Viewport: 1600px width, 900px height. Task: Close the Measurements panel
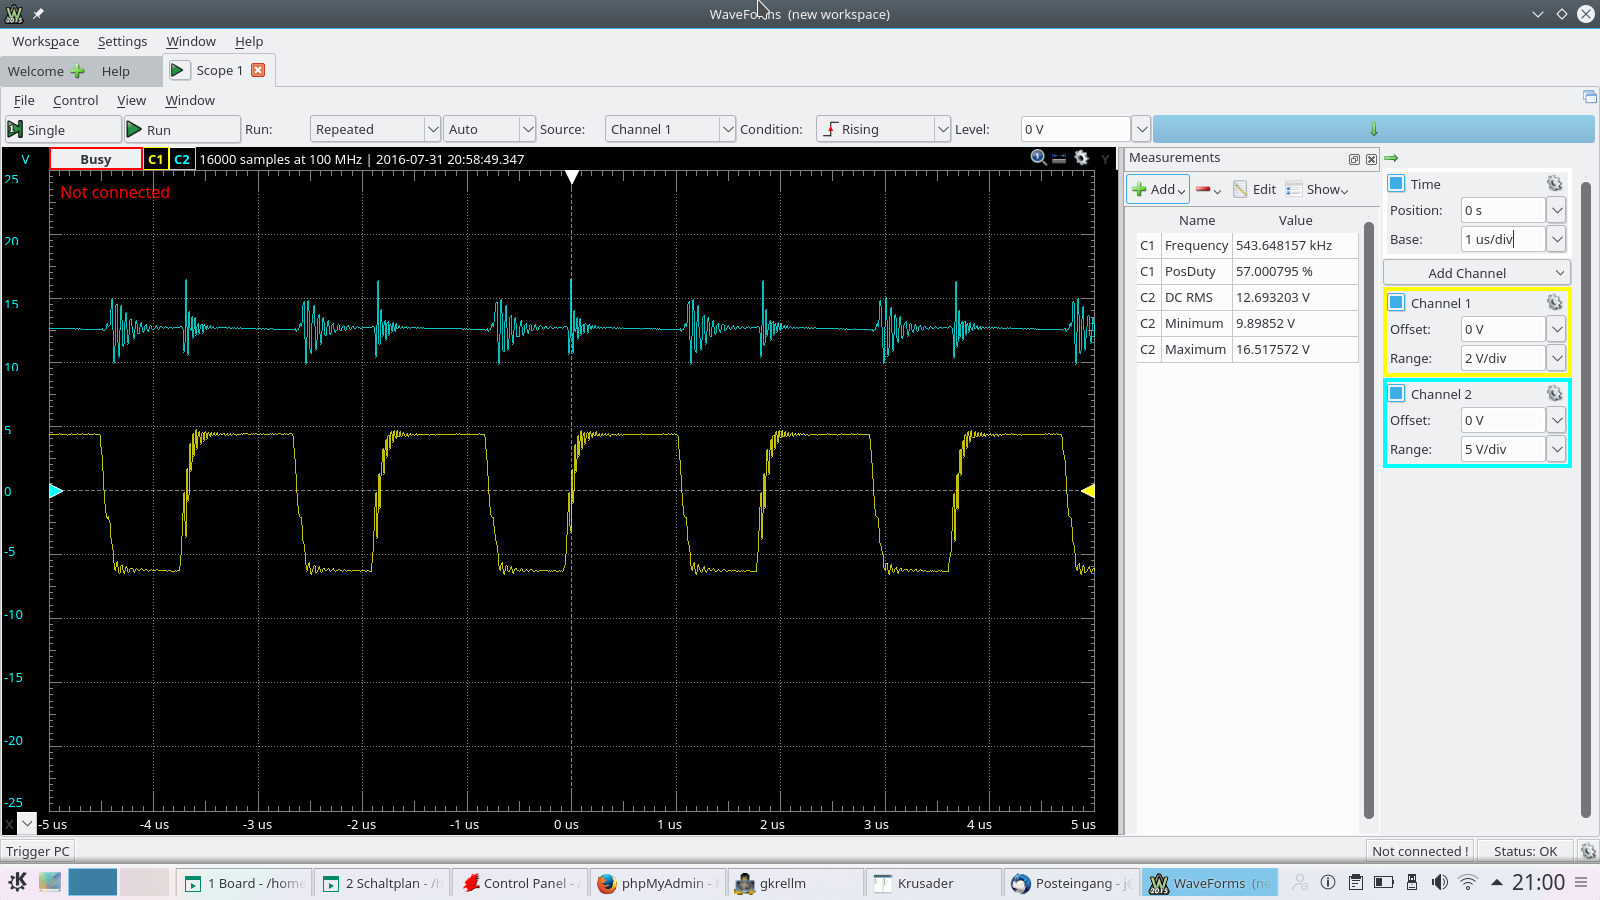coord(1371,159)
